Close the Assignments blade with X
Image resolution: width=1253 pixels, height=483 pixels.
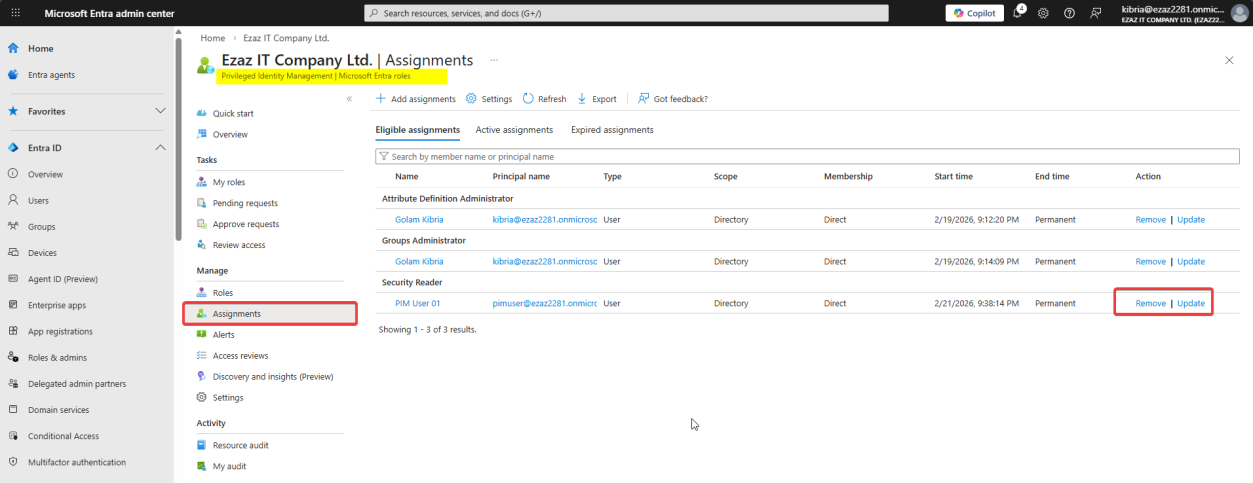[1229, 61]
